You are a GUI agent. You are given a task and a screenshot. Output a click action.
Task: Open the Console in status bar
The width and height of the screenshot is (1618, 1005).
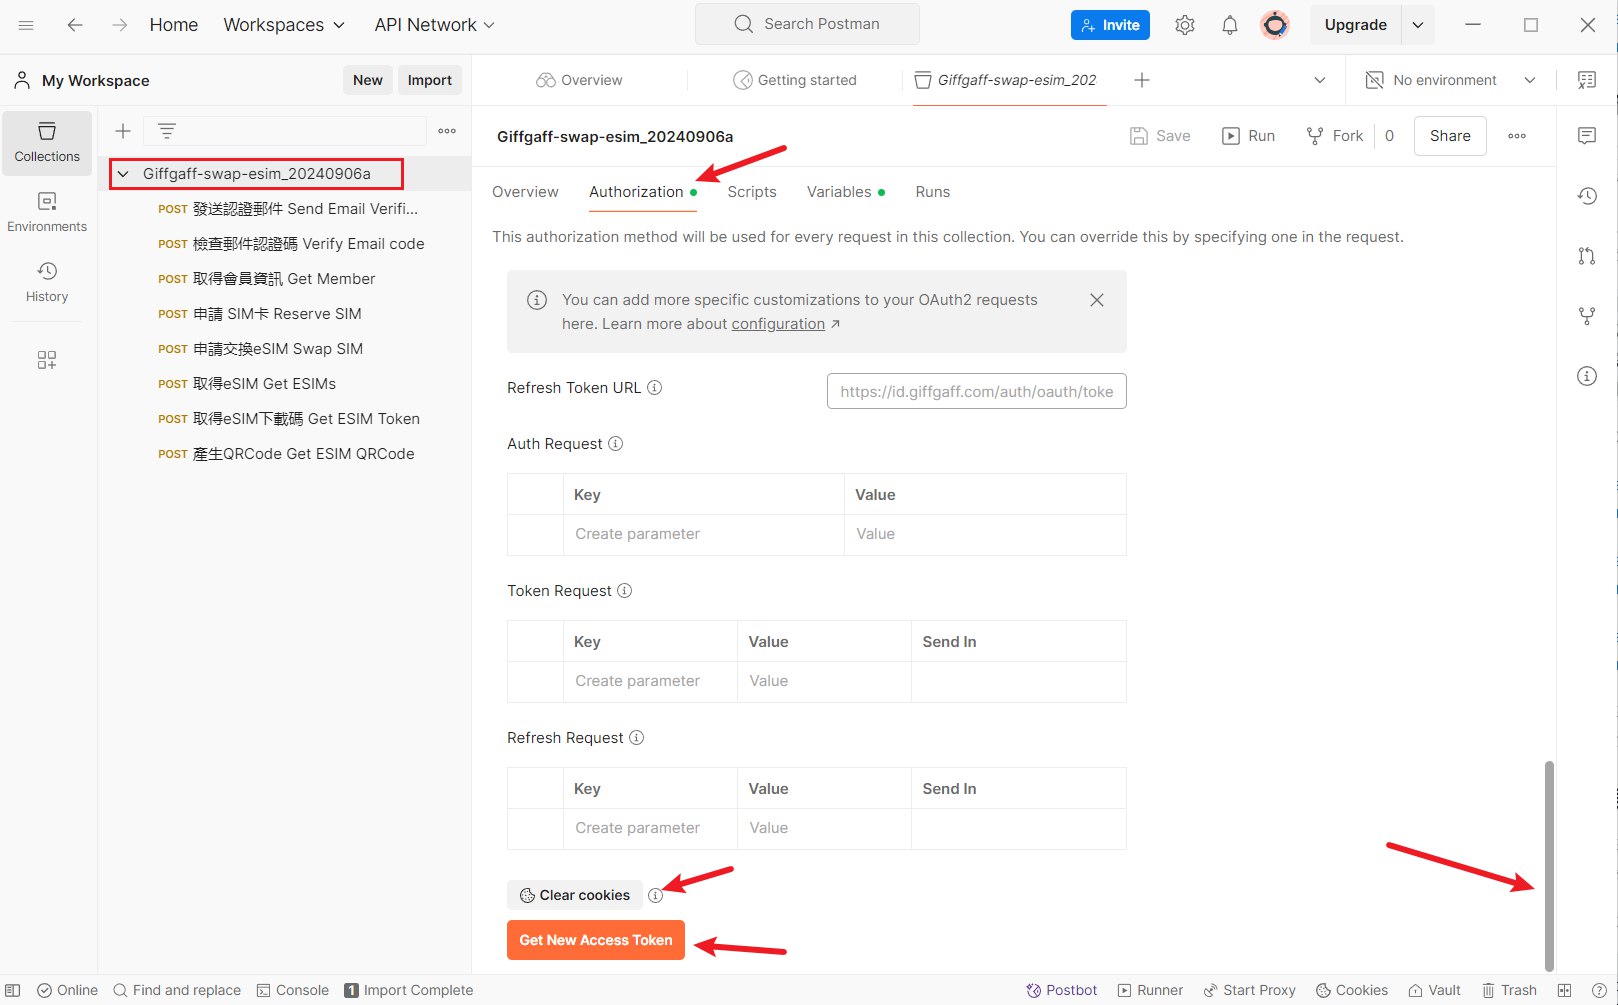point(292,990)
